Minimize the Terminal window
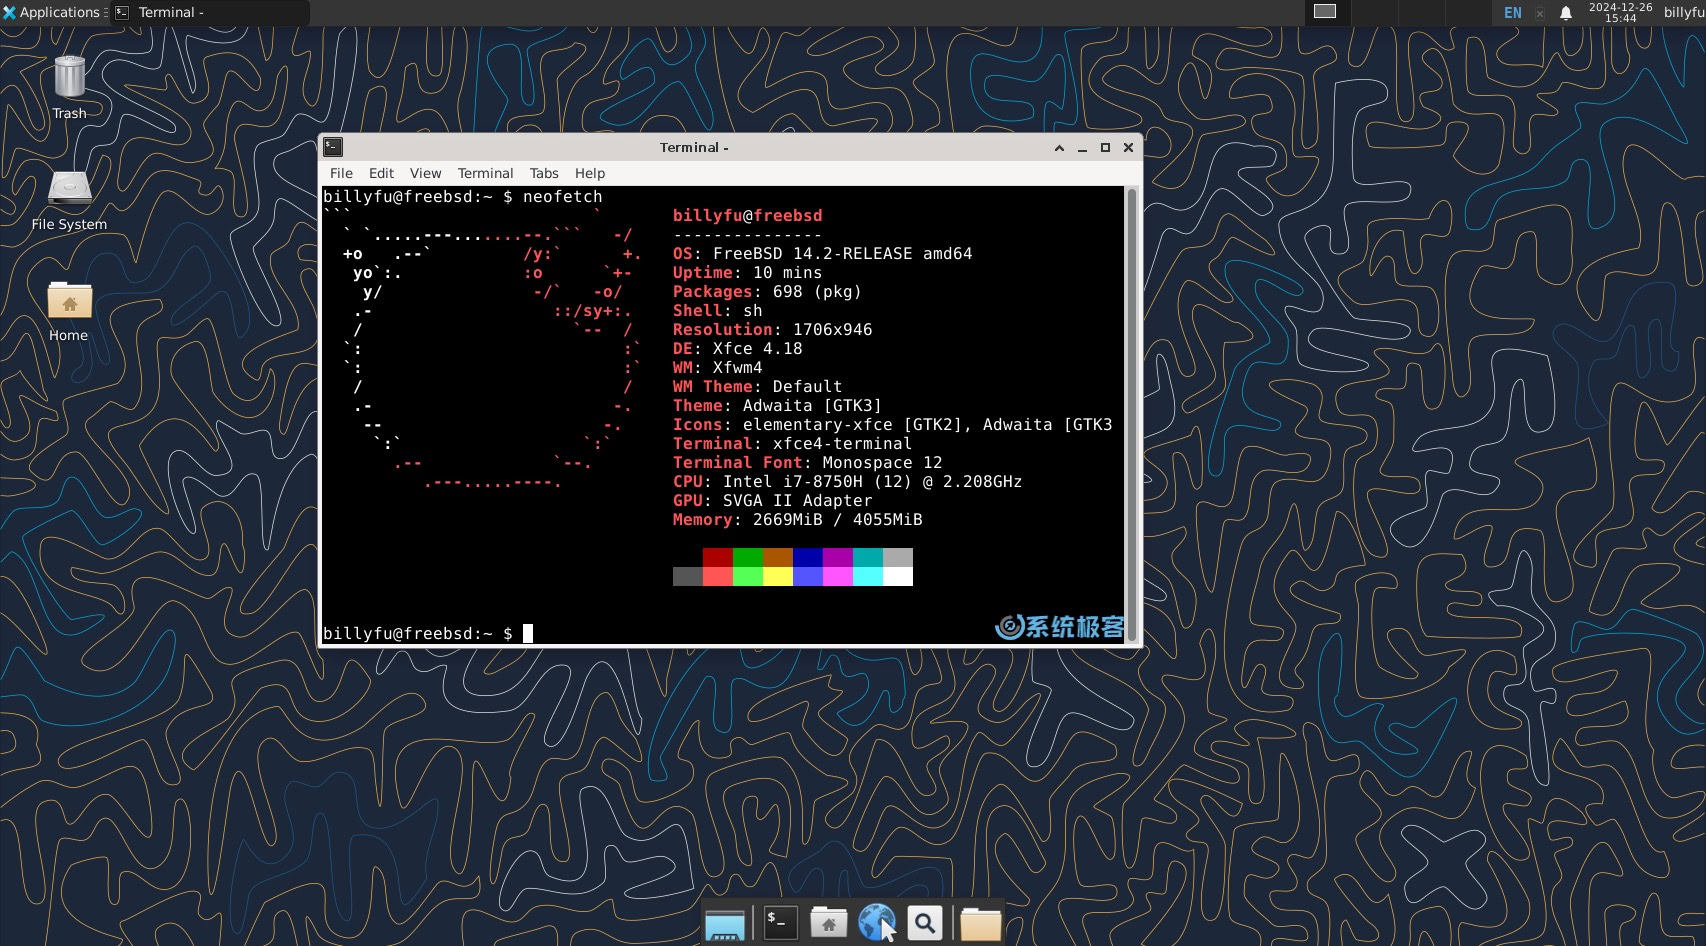This screenshot has height=946, width=1706. [1082, 148]
